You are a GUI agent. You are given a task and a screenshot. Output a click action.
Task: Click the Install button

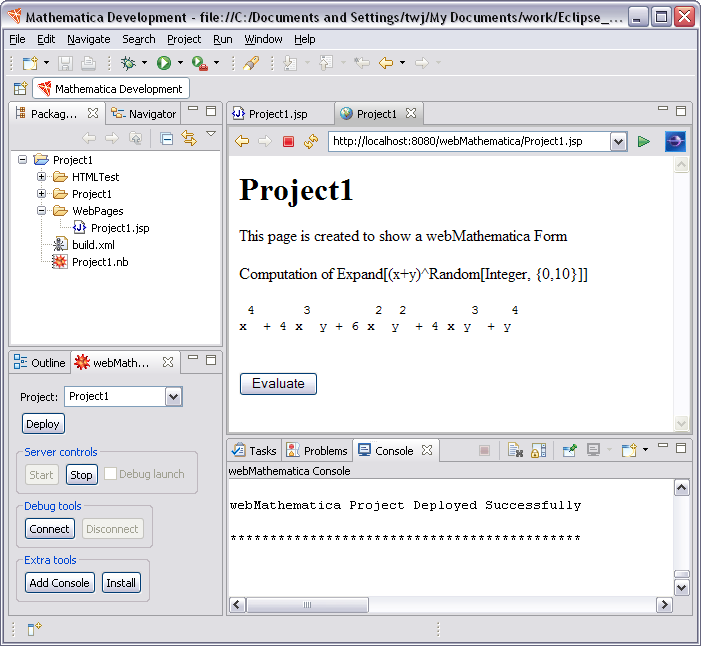[121, 583]
